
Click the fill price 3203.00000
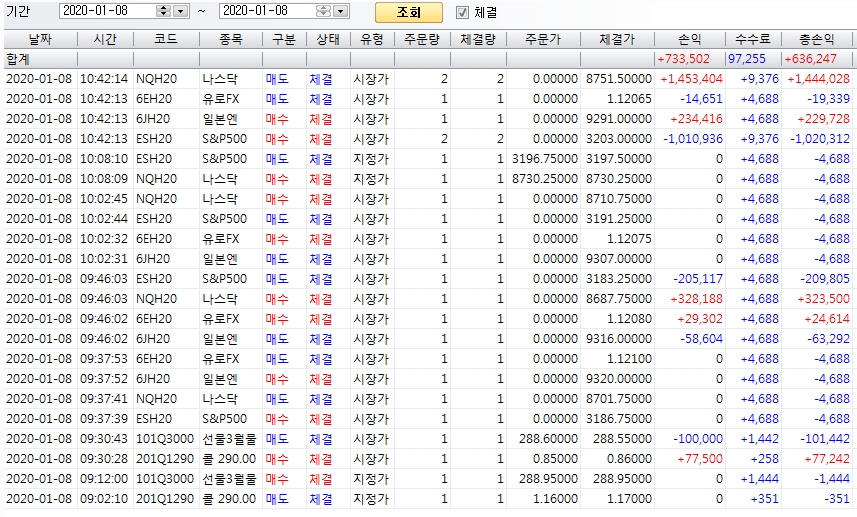pos(619,139)
